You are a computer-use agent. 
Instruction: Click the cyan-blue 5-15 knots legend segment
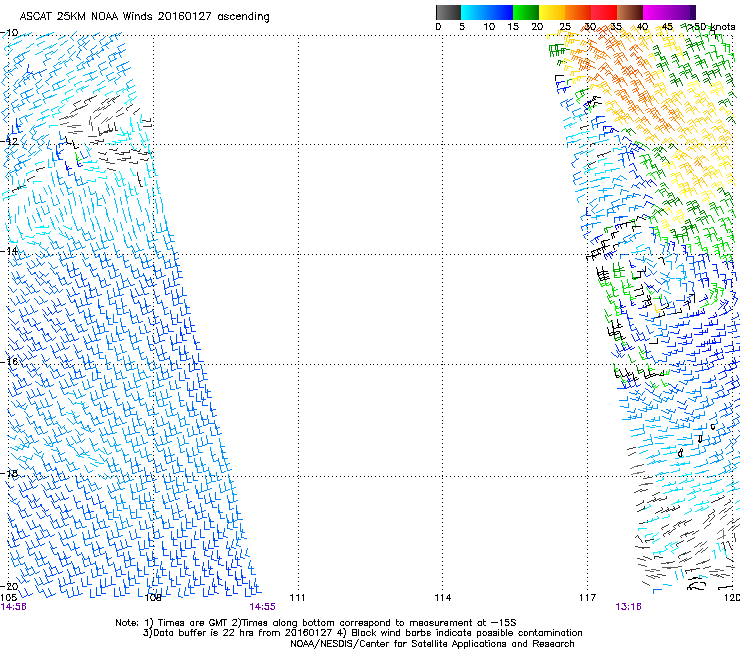(487, 12)
